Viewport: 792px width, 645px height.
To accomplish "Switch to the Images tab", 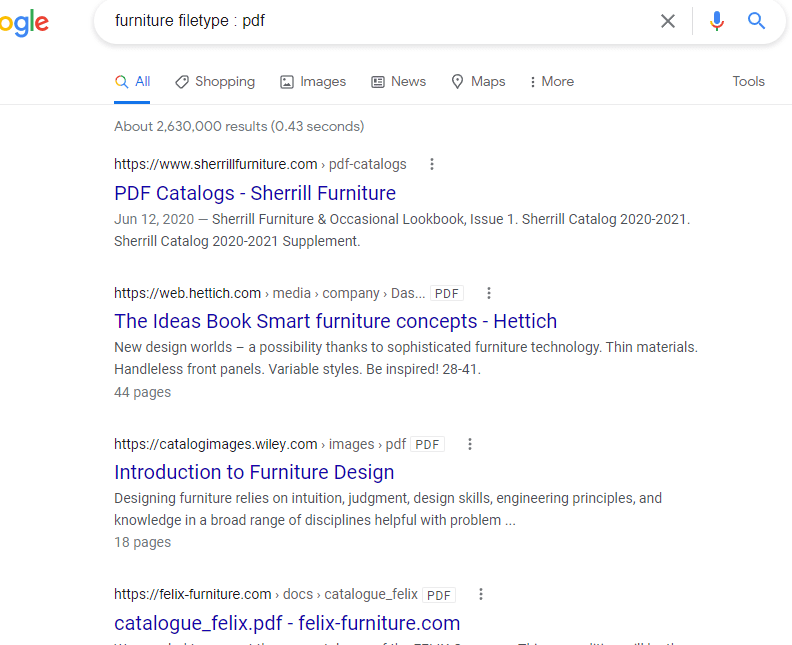I will pyautogui.click(x=313, y=82).
